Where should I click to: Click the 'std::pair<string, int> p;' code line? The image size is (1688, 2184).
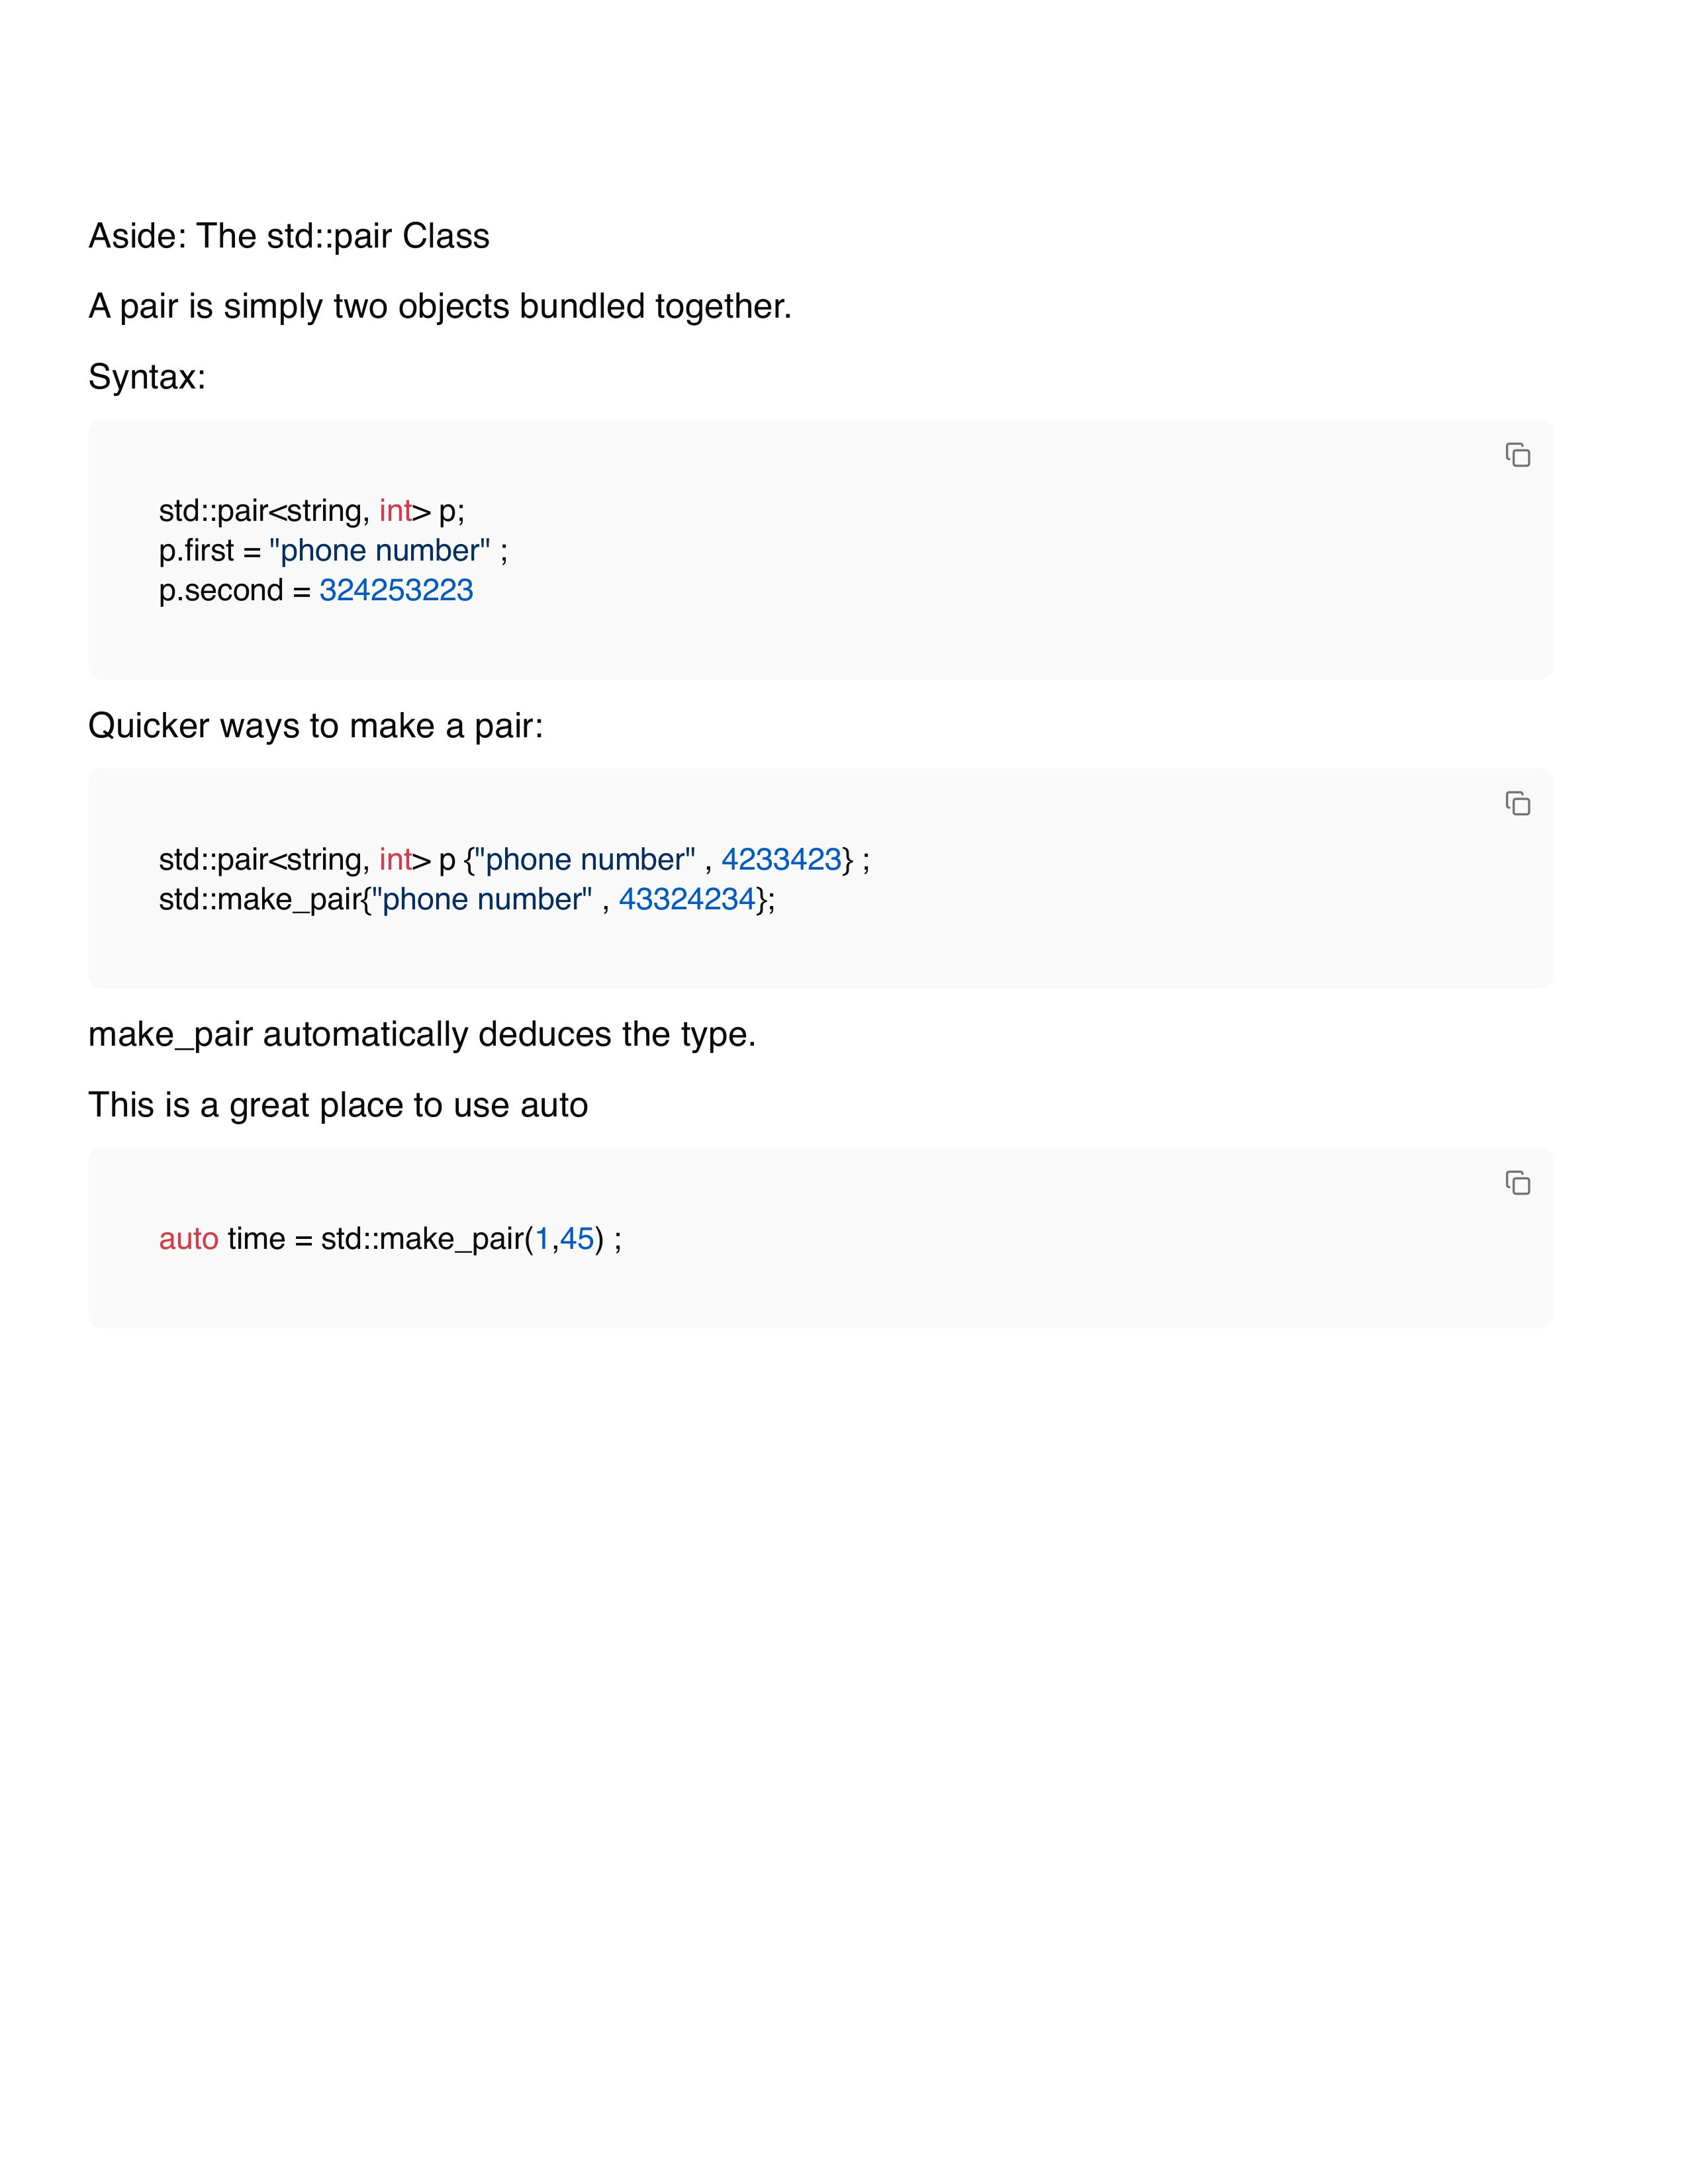[311, 511]
